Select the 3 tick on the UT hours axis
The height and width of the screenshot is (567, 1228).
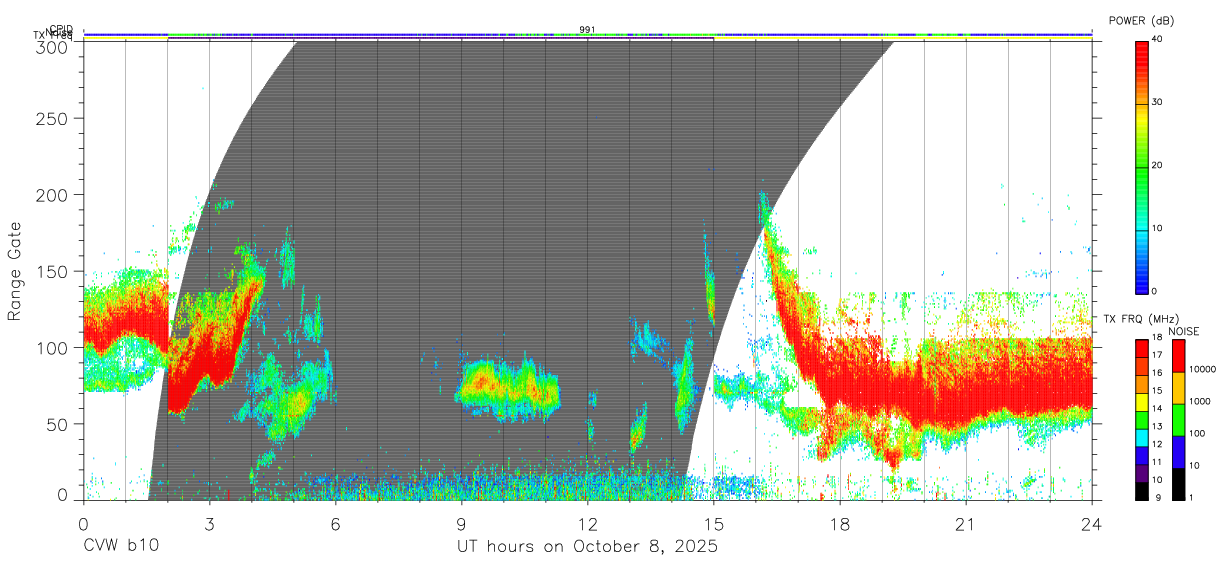(x=209, y=524)
